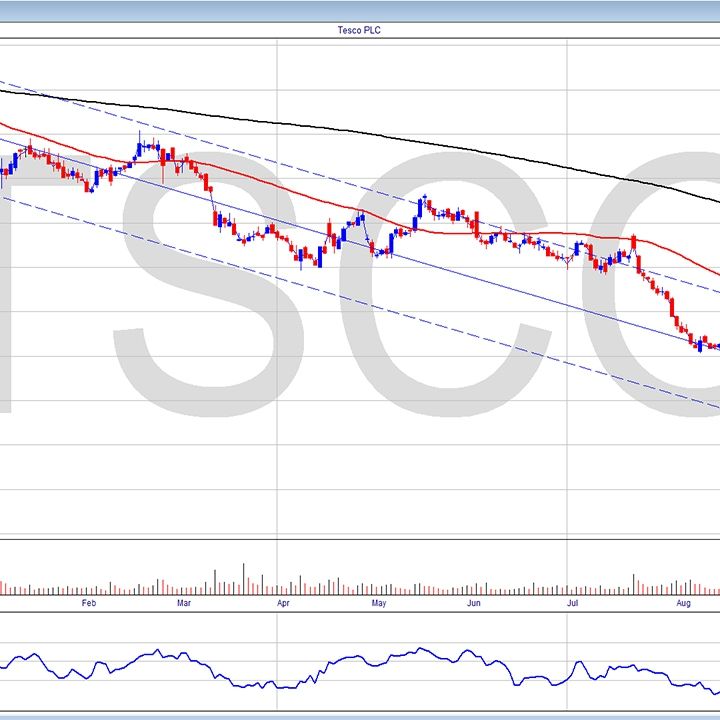The image size is (720, 720).
Task: Click the Tesco PLC chart title
Action: pos(360,30)
